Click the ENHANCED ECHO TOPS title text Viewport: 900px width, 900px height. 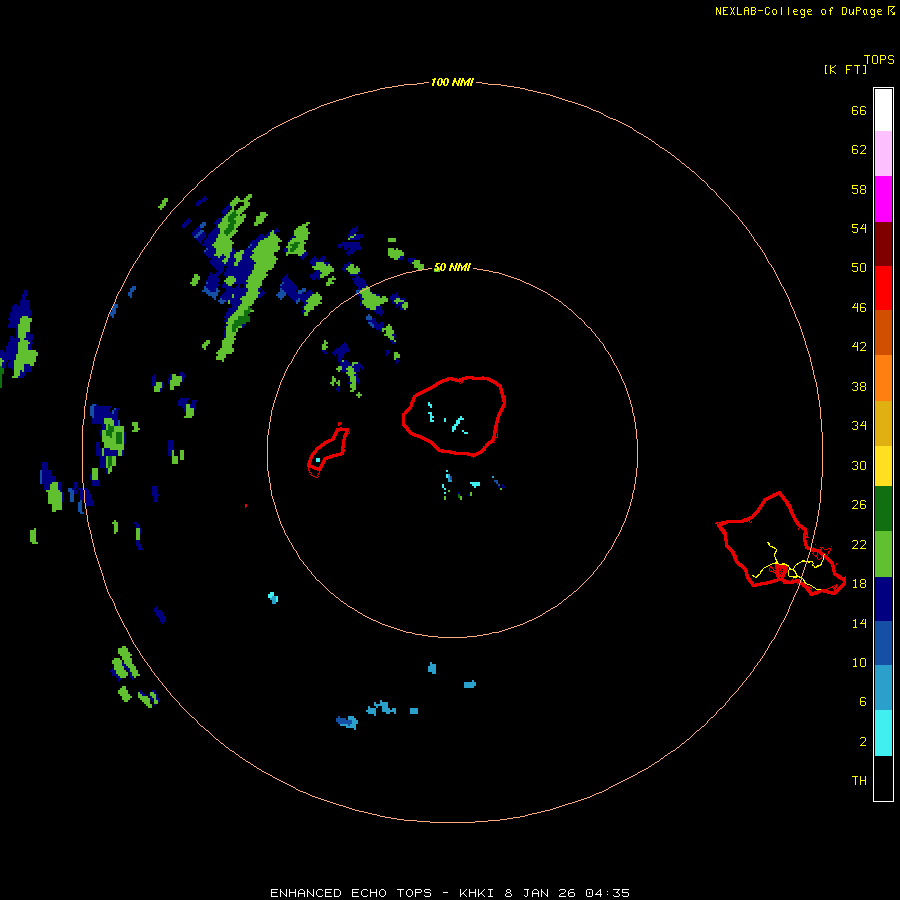tap(351, 893)
